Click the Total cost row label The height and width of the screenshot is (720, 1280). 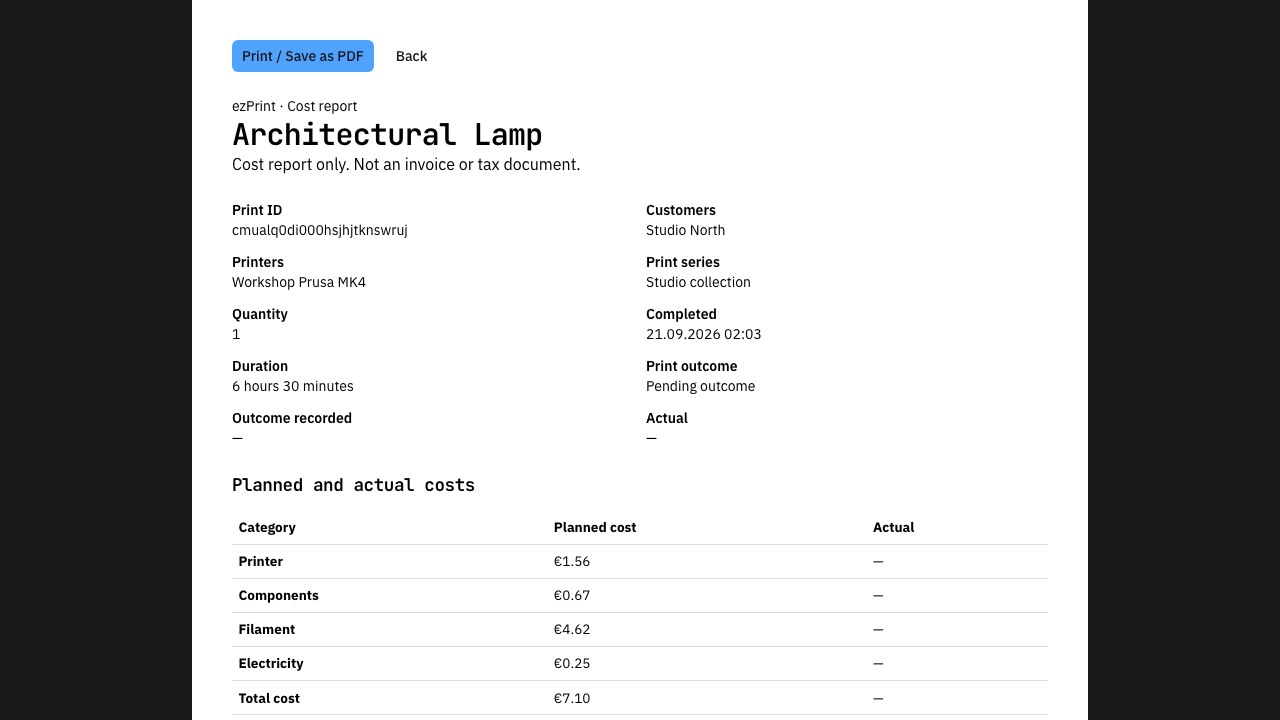pyautogui.click(x=269, y=698)
